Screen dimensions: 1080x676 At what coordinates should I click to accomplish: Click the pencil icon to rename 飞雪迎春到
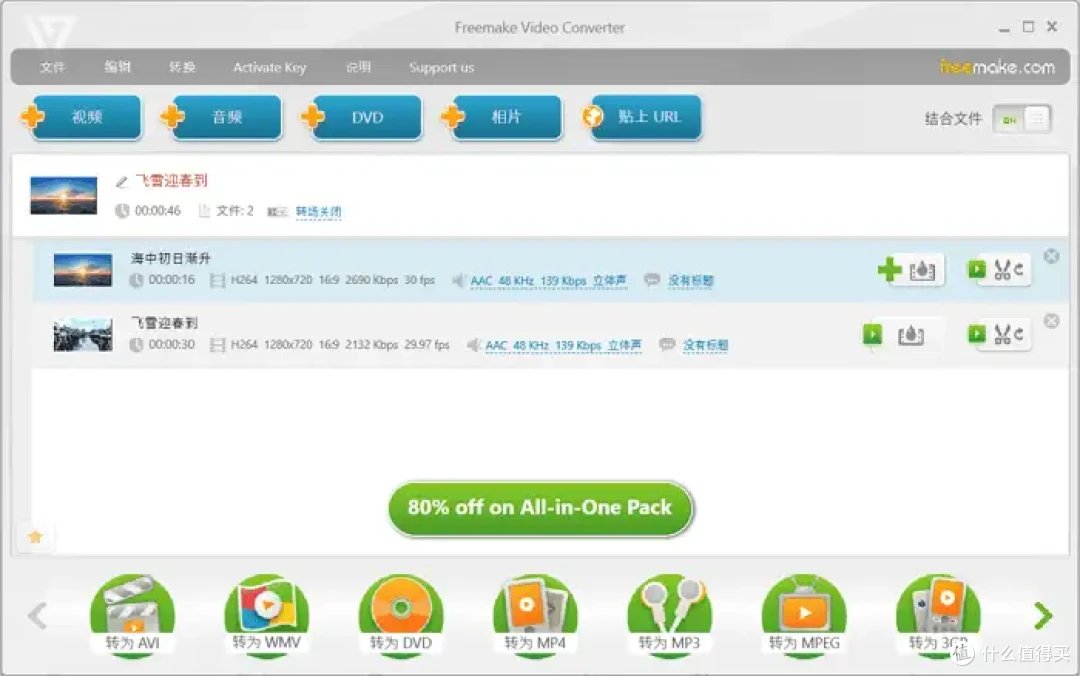tap(121, 182)
